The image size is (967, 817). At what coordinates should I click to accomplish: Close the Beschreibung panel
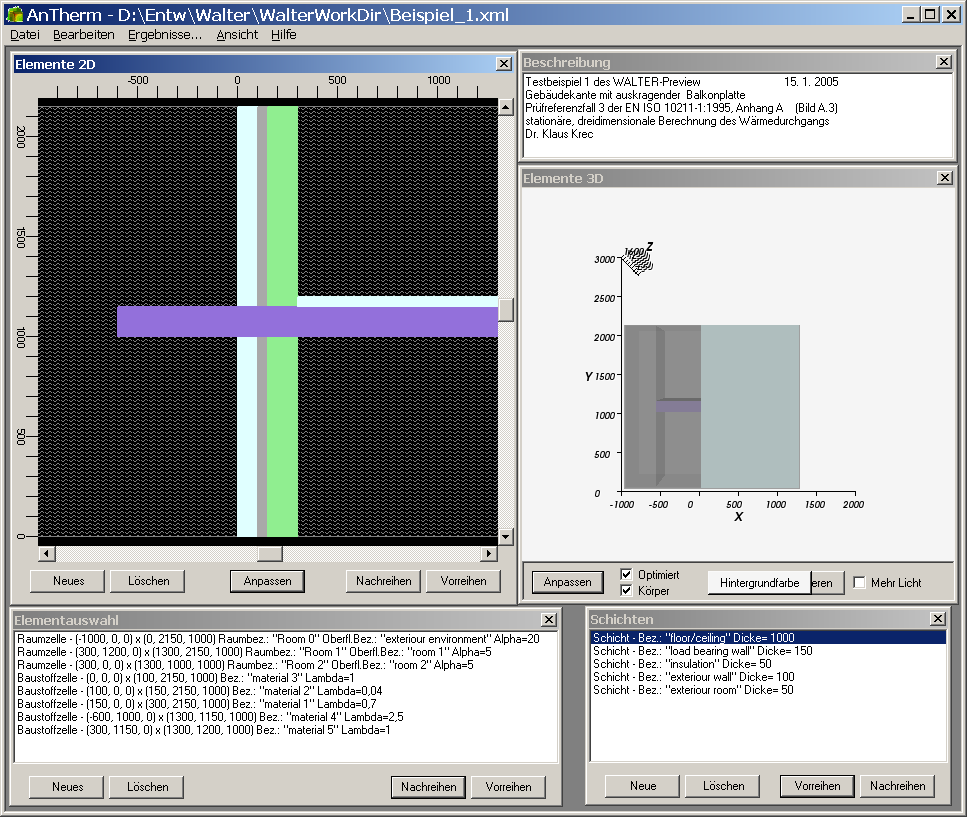(943, 62)
